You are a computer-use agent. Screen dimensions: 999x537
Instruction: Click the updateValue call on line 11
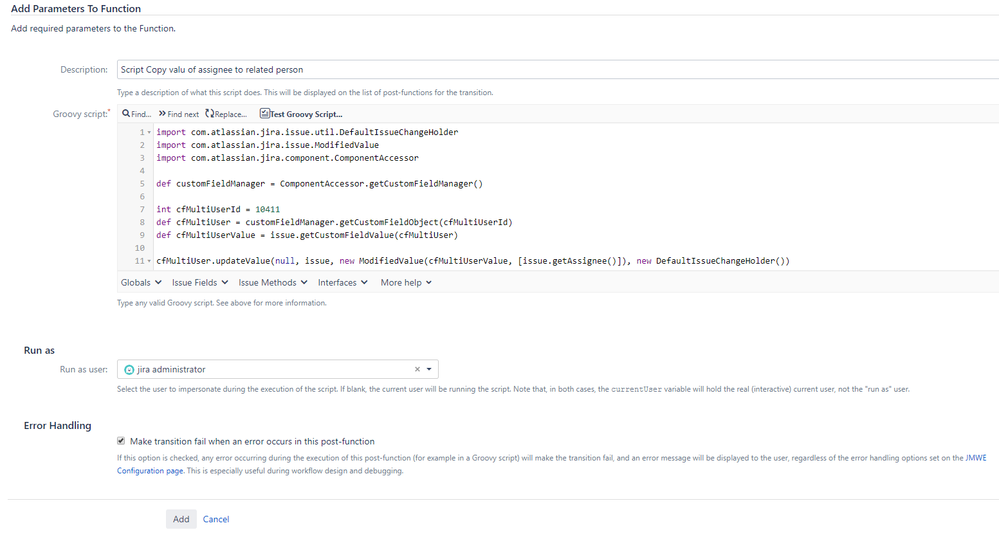473,261
